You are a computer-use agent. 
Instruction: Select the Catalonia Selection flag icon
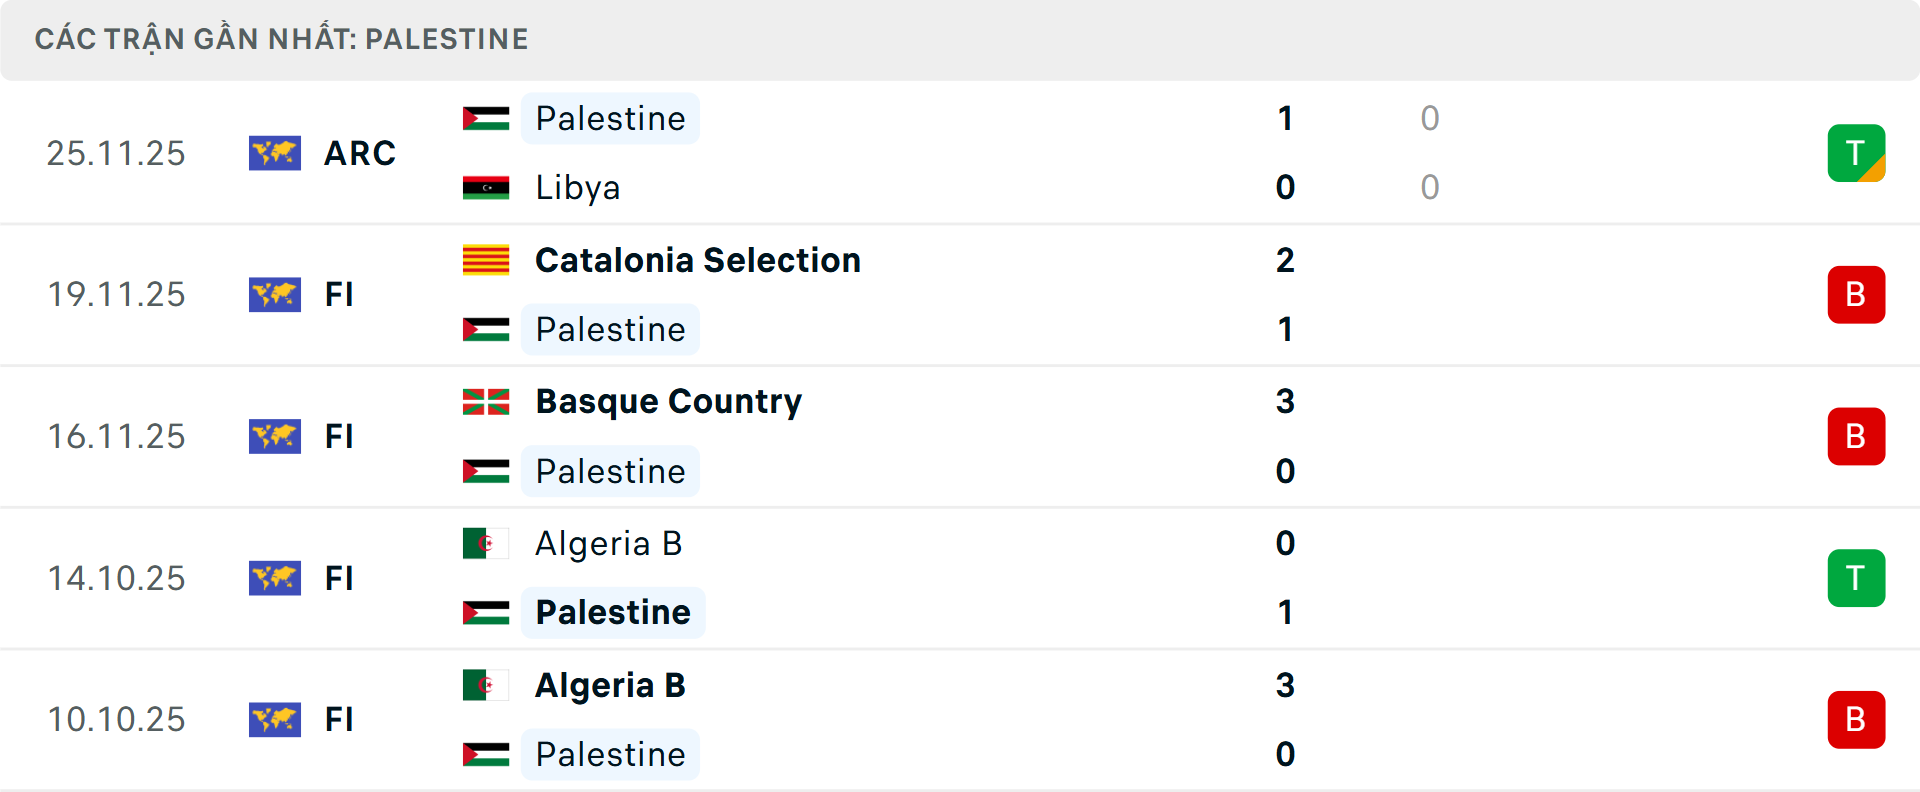[486, 260]
